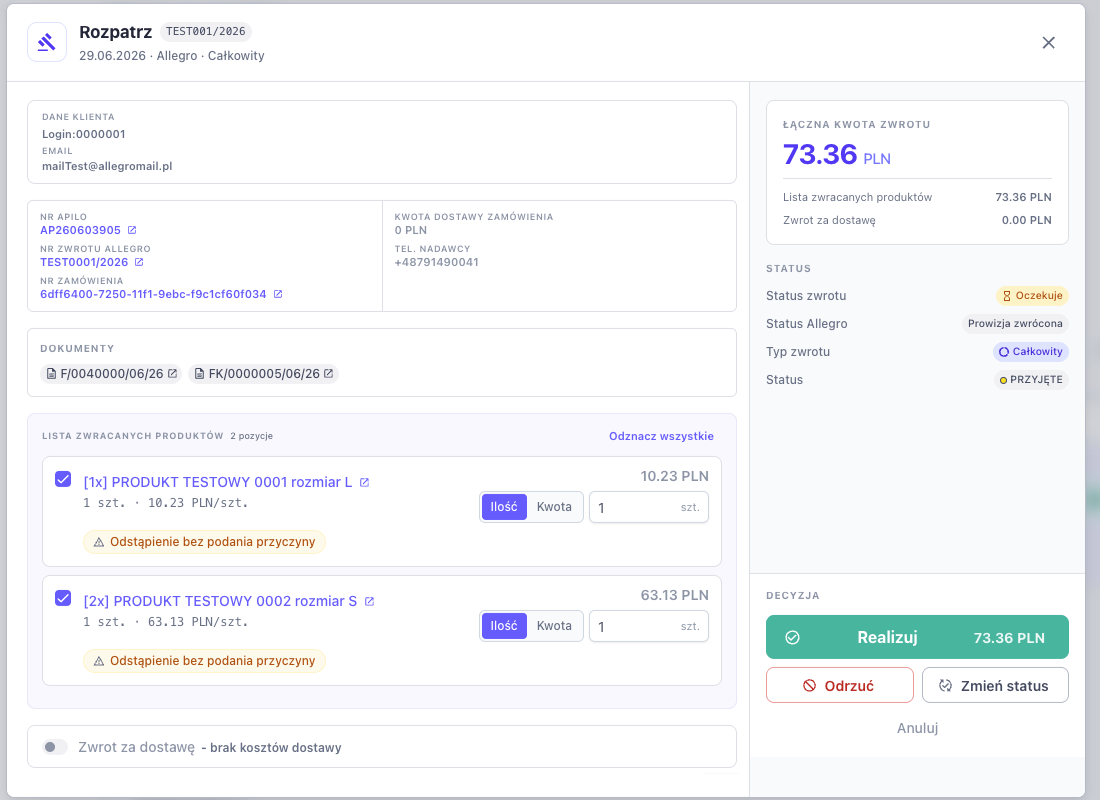Uncheck PRODUKT TESTOWY 0001 checkbox

click(63, 479)
